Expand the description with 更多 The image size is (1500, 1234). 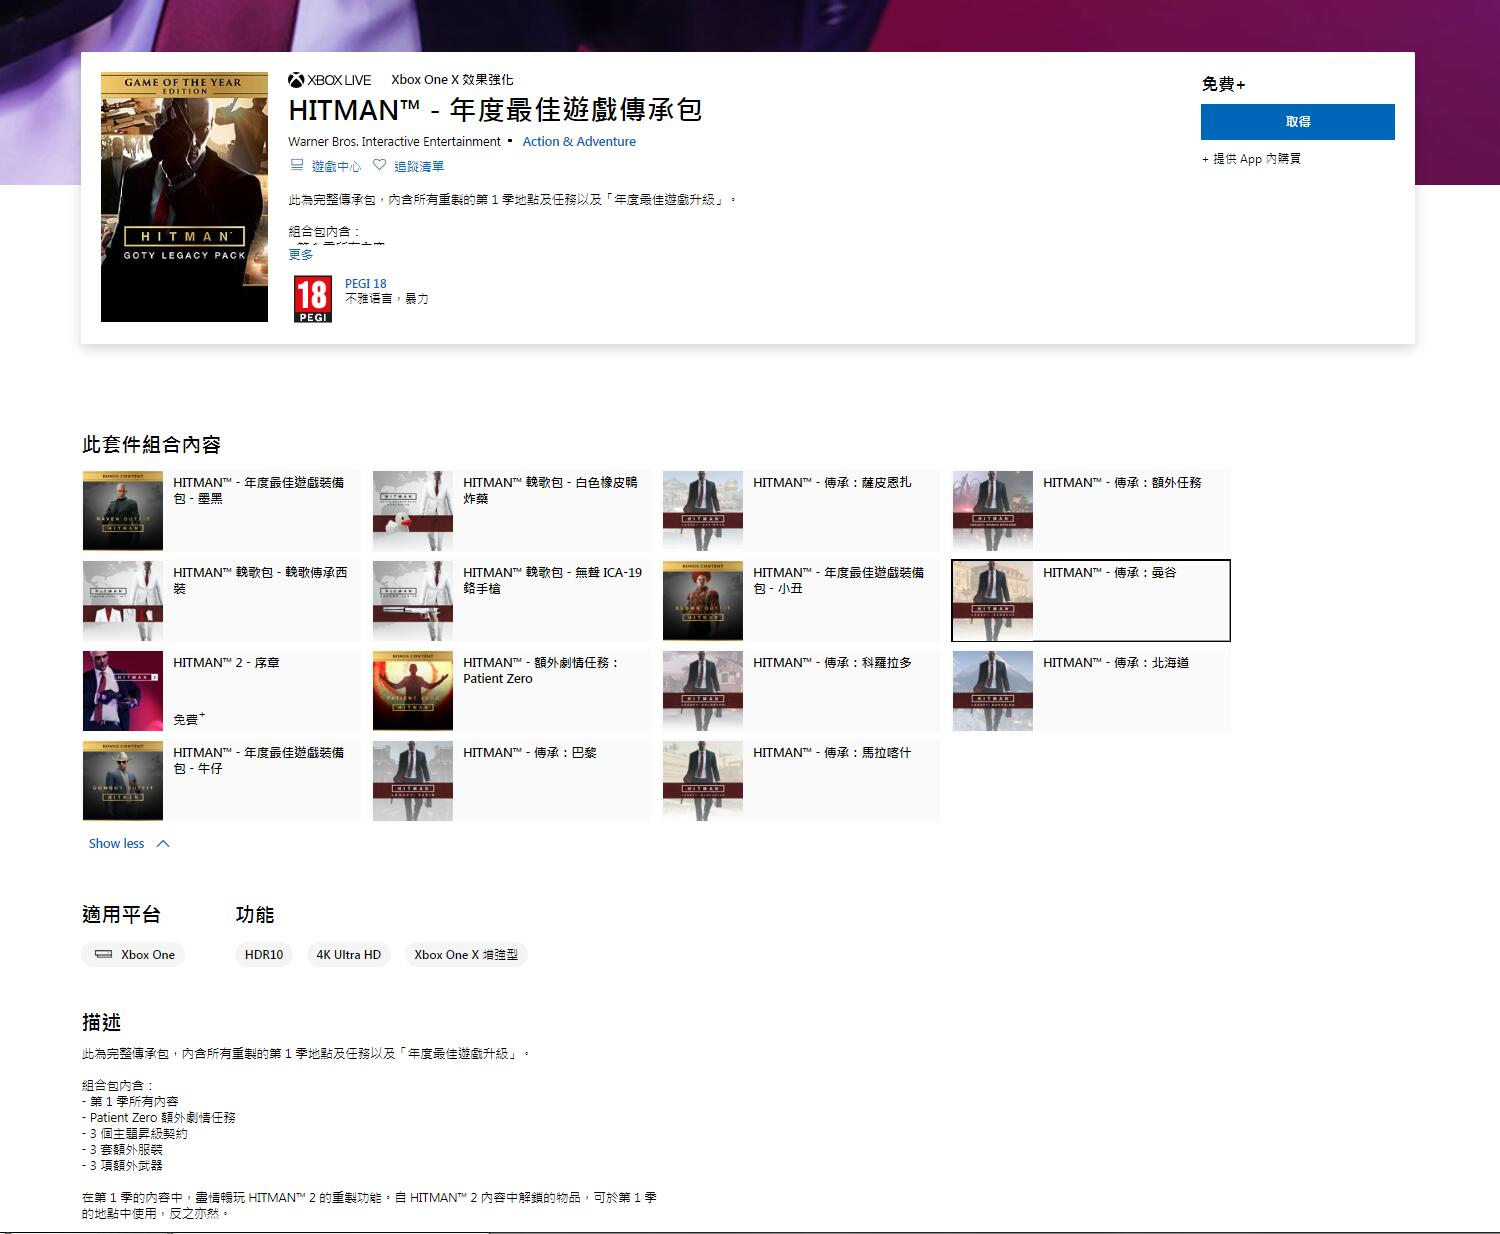coord(301,255)
